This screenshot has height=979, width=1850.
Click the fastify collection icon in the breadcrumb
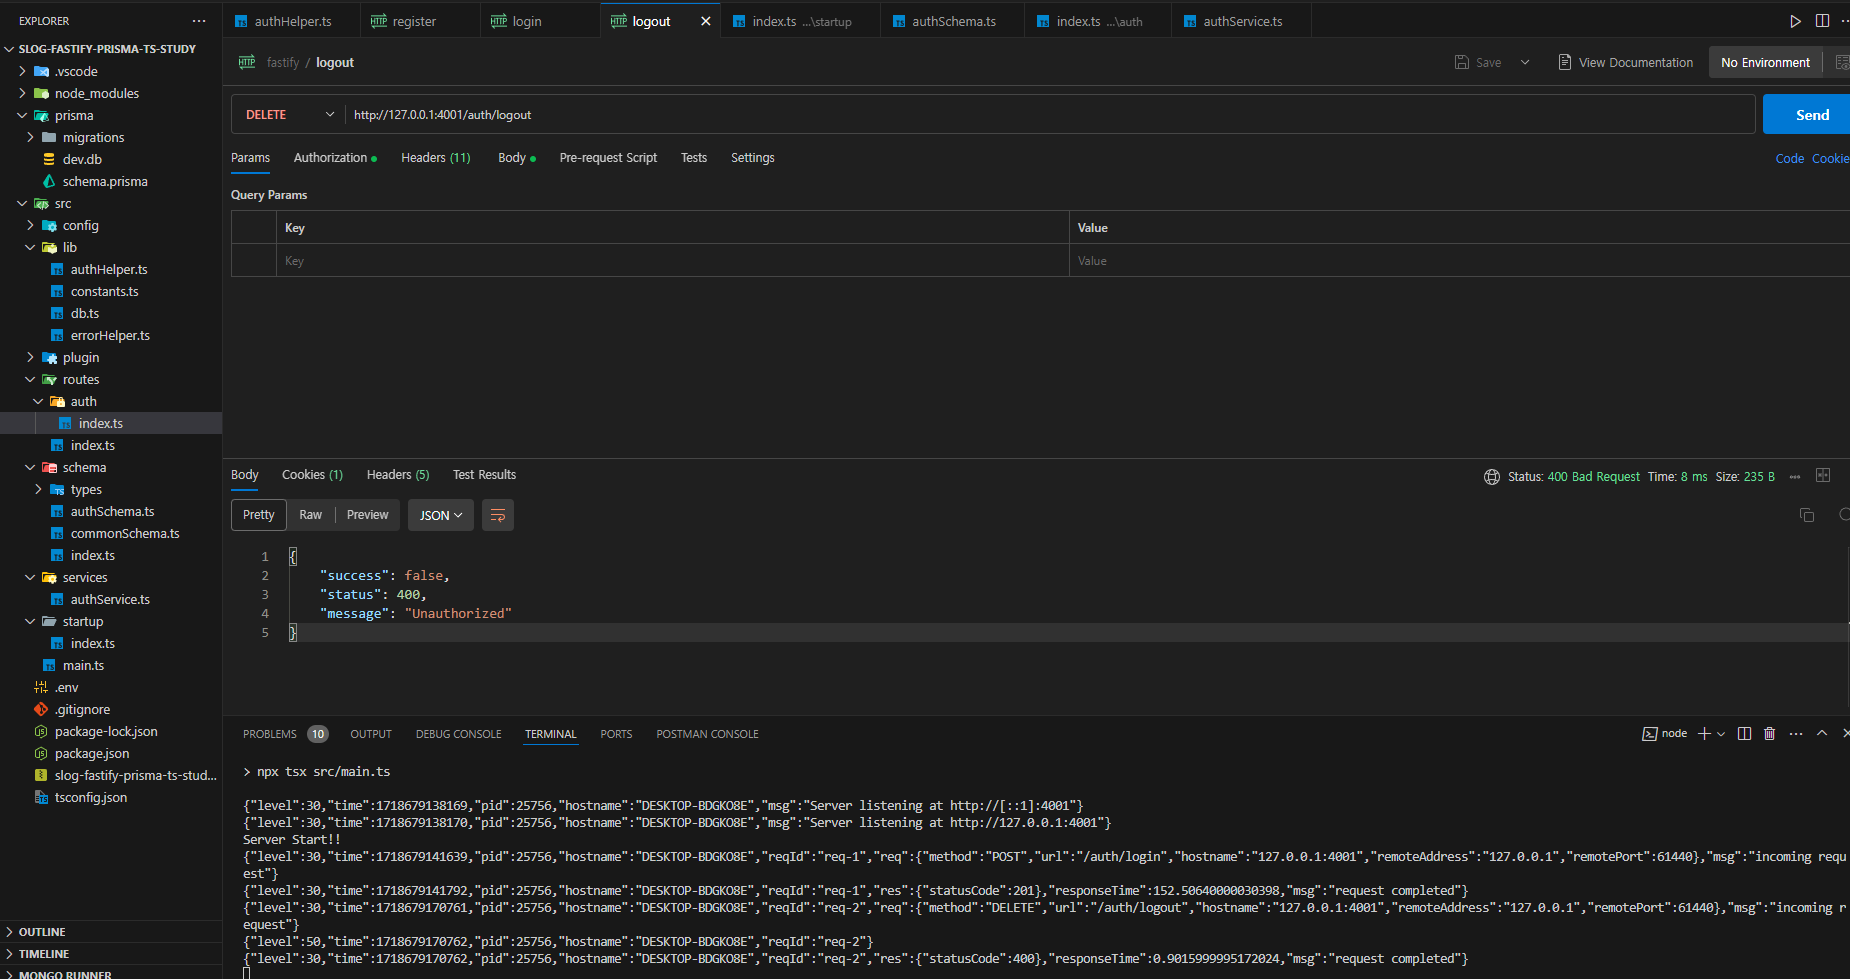point(246,62)
